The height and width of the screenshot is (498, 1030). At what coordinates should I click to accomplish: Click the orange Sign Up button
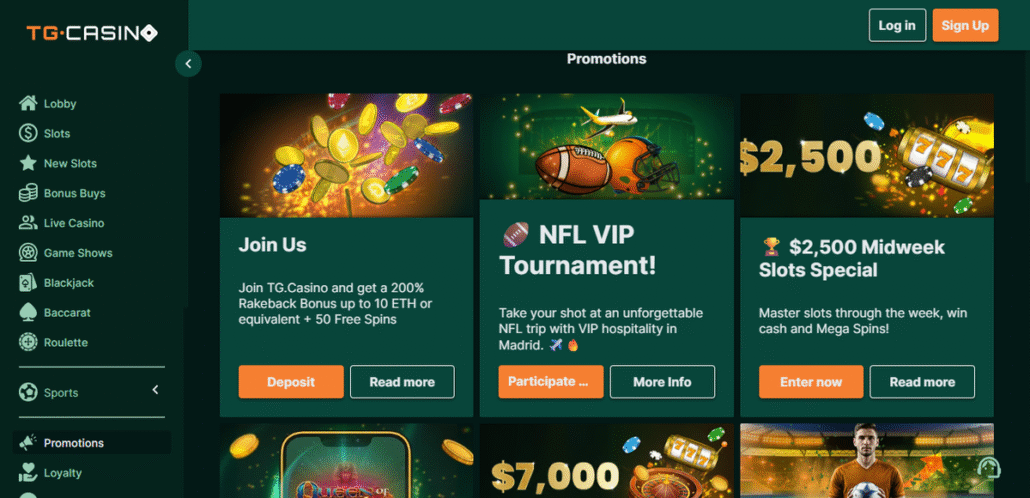(x=965, y=26)
